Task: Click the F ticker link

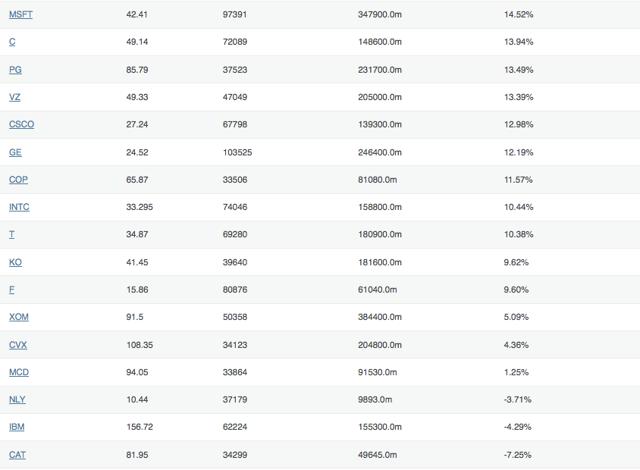Action: click(12, 290)
